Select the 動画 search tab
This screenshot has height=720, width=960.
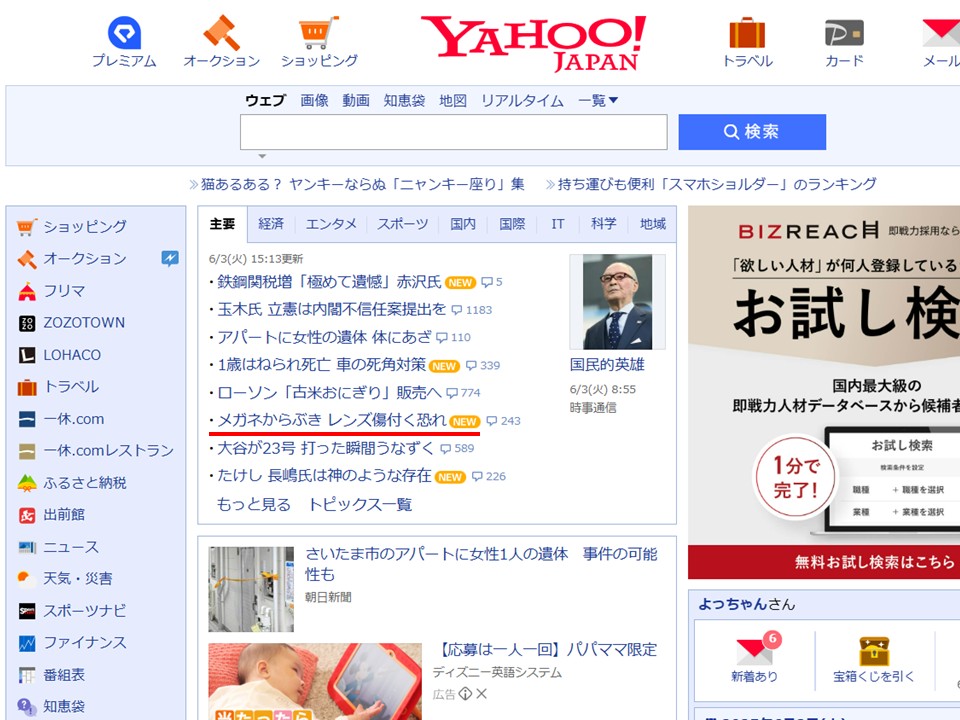pos(356,100)
